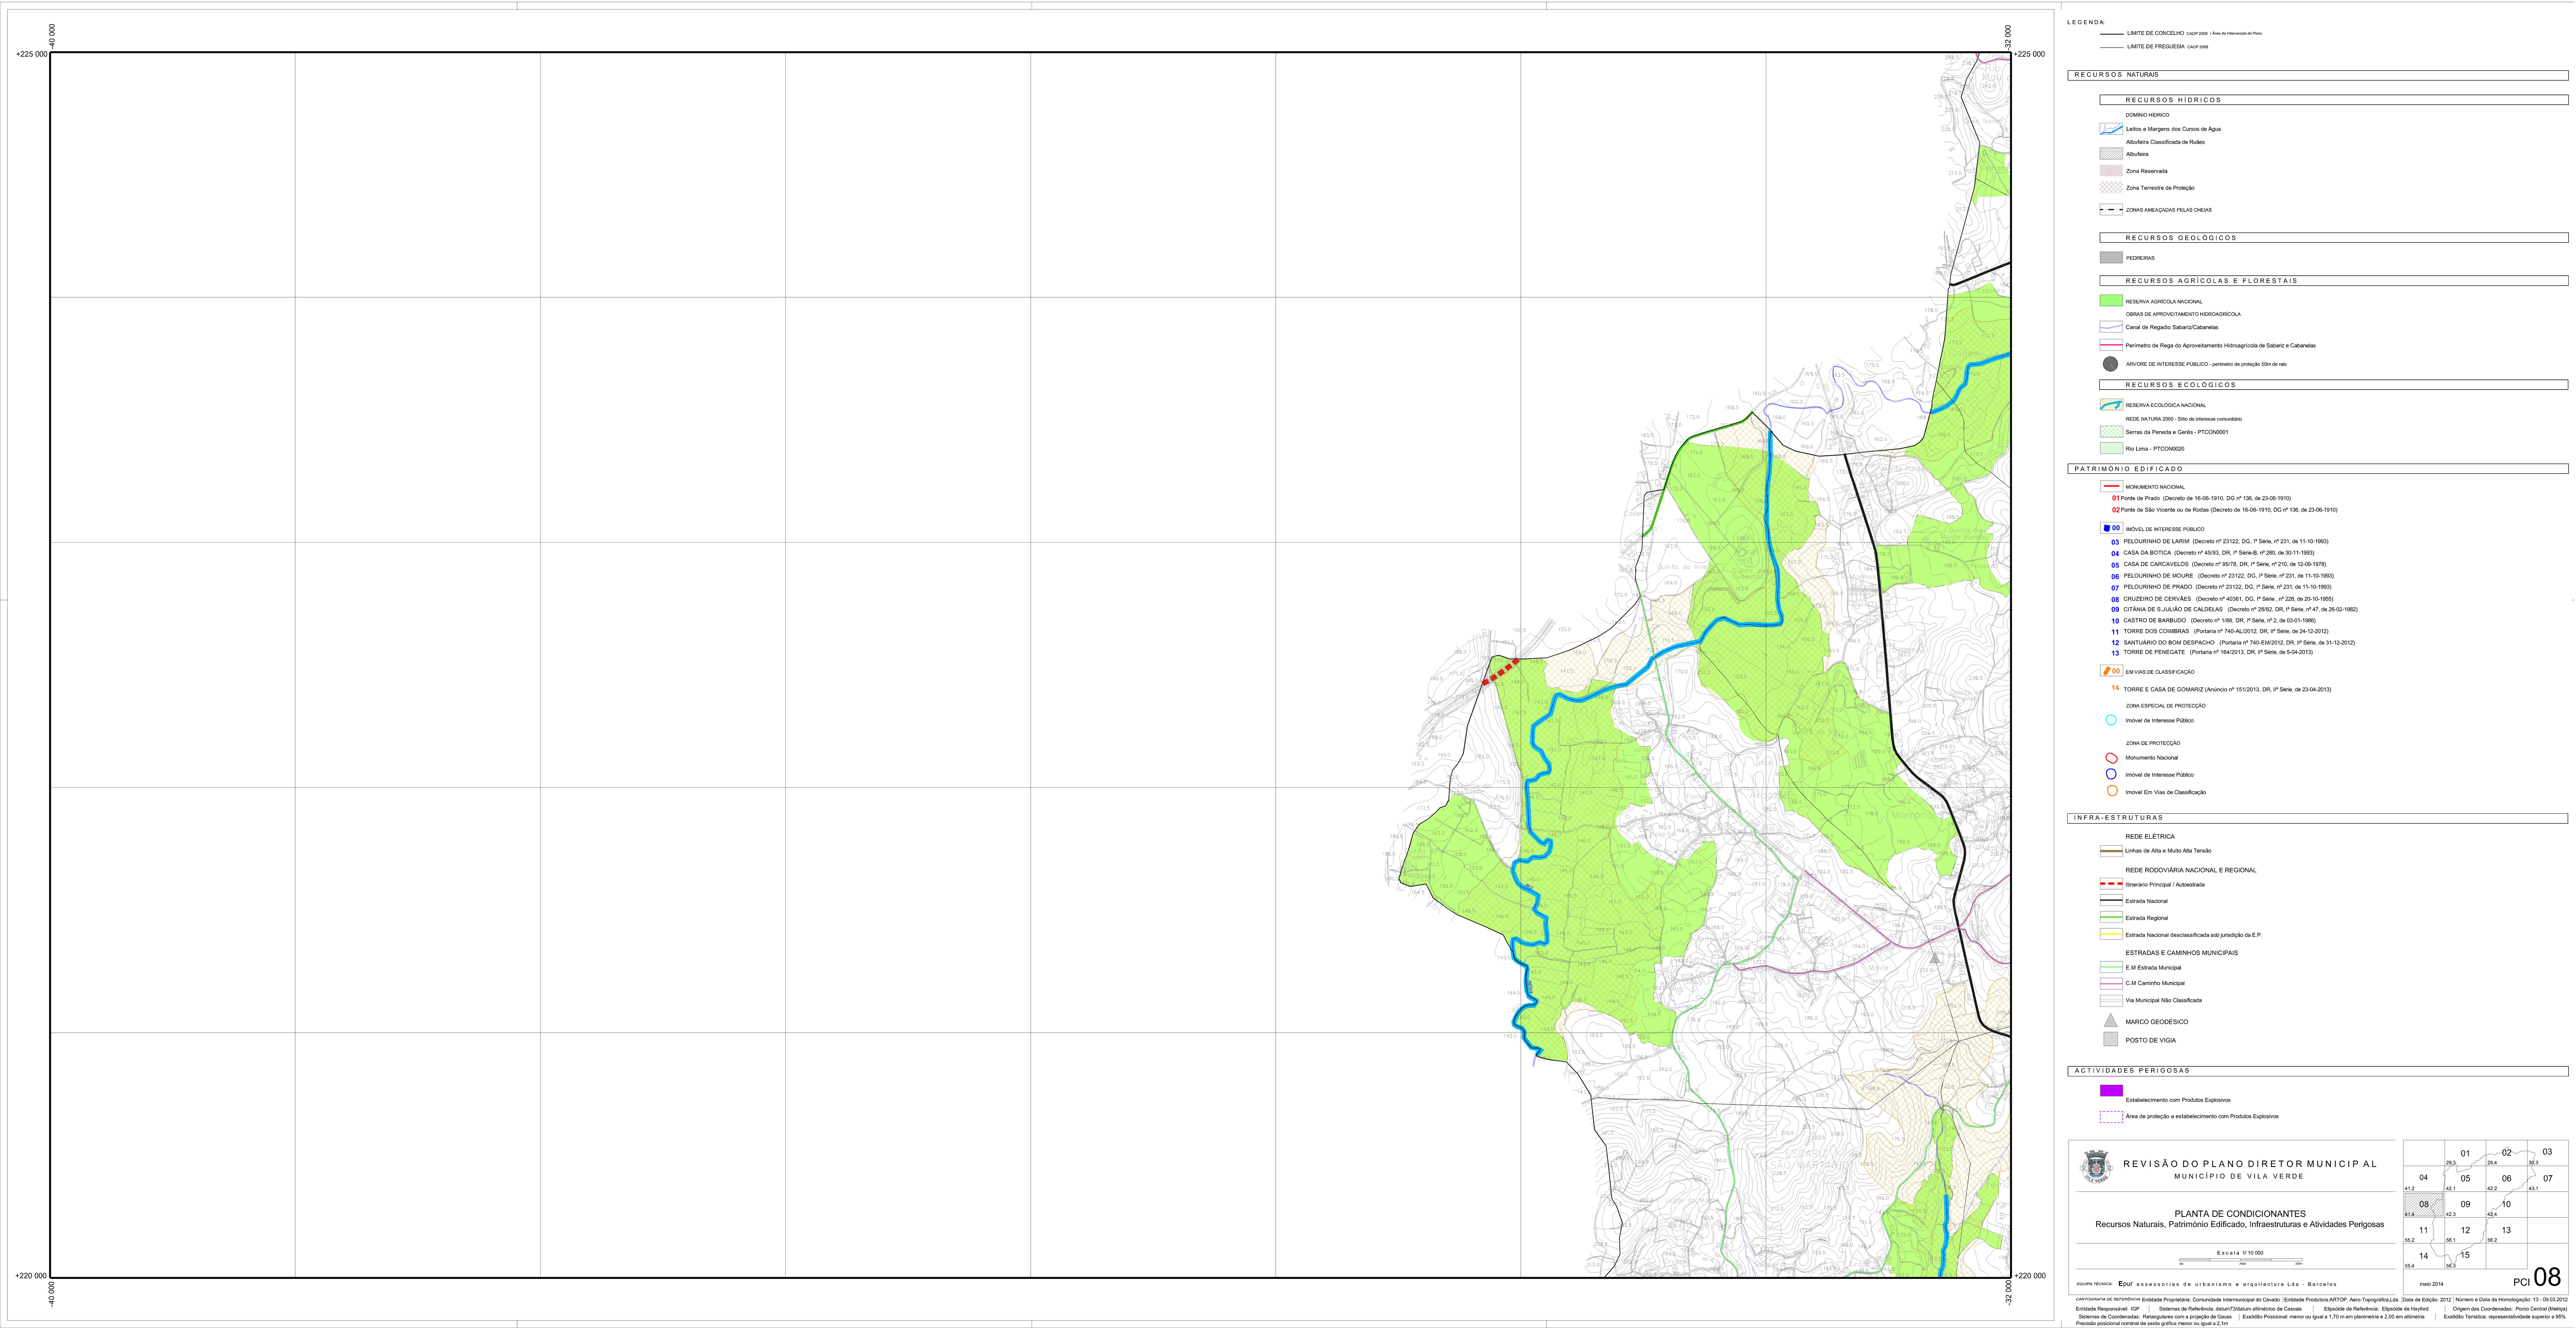Select the cyan Zona Especial de Protecção circle
Screen dimensions: 2576x1328
click(2111, 720)
